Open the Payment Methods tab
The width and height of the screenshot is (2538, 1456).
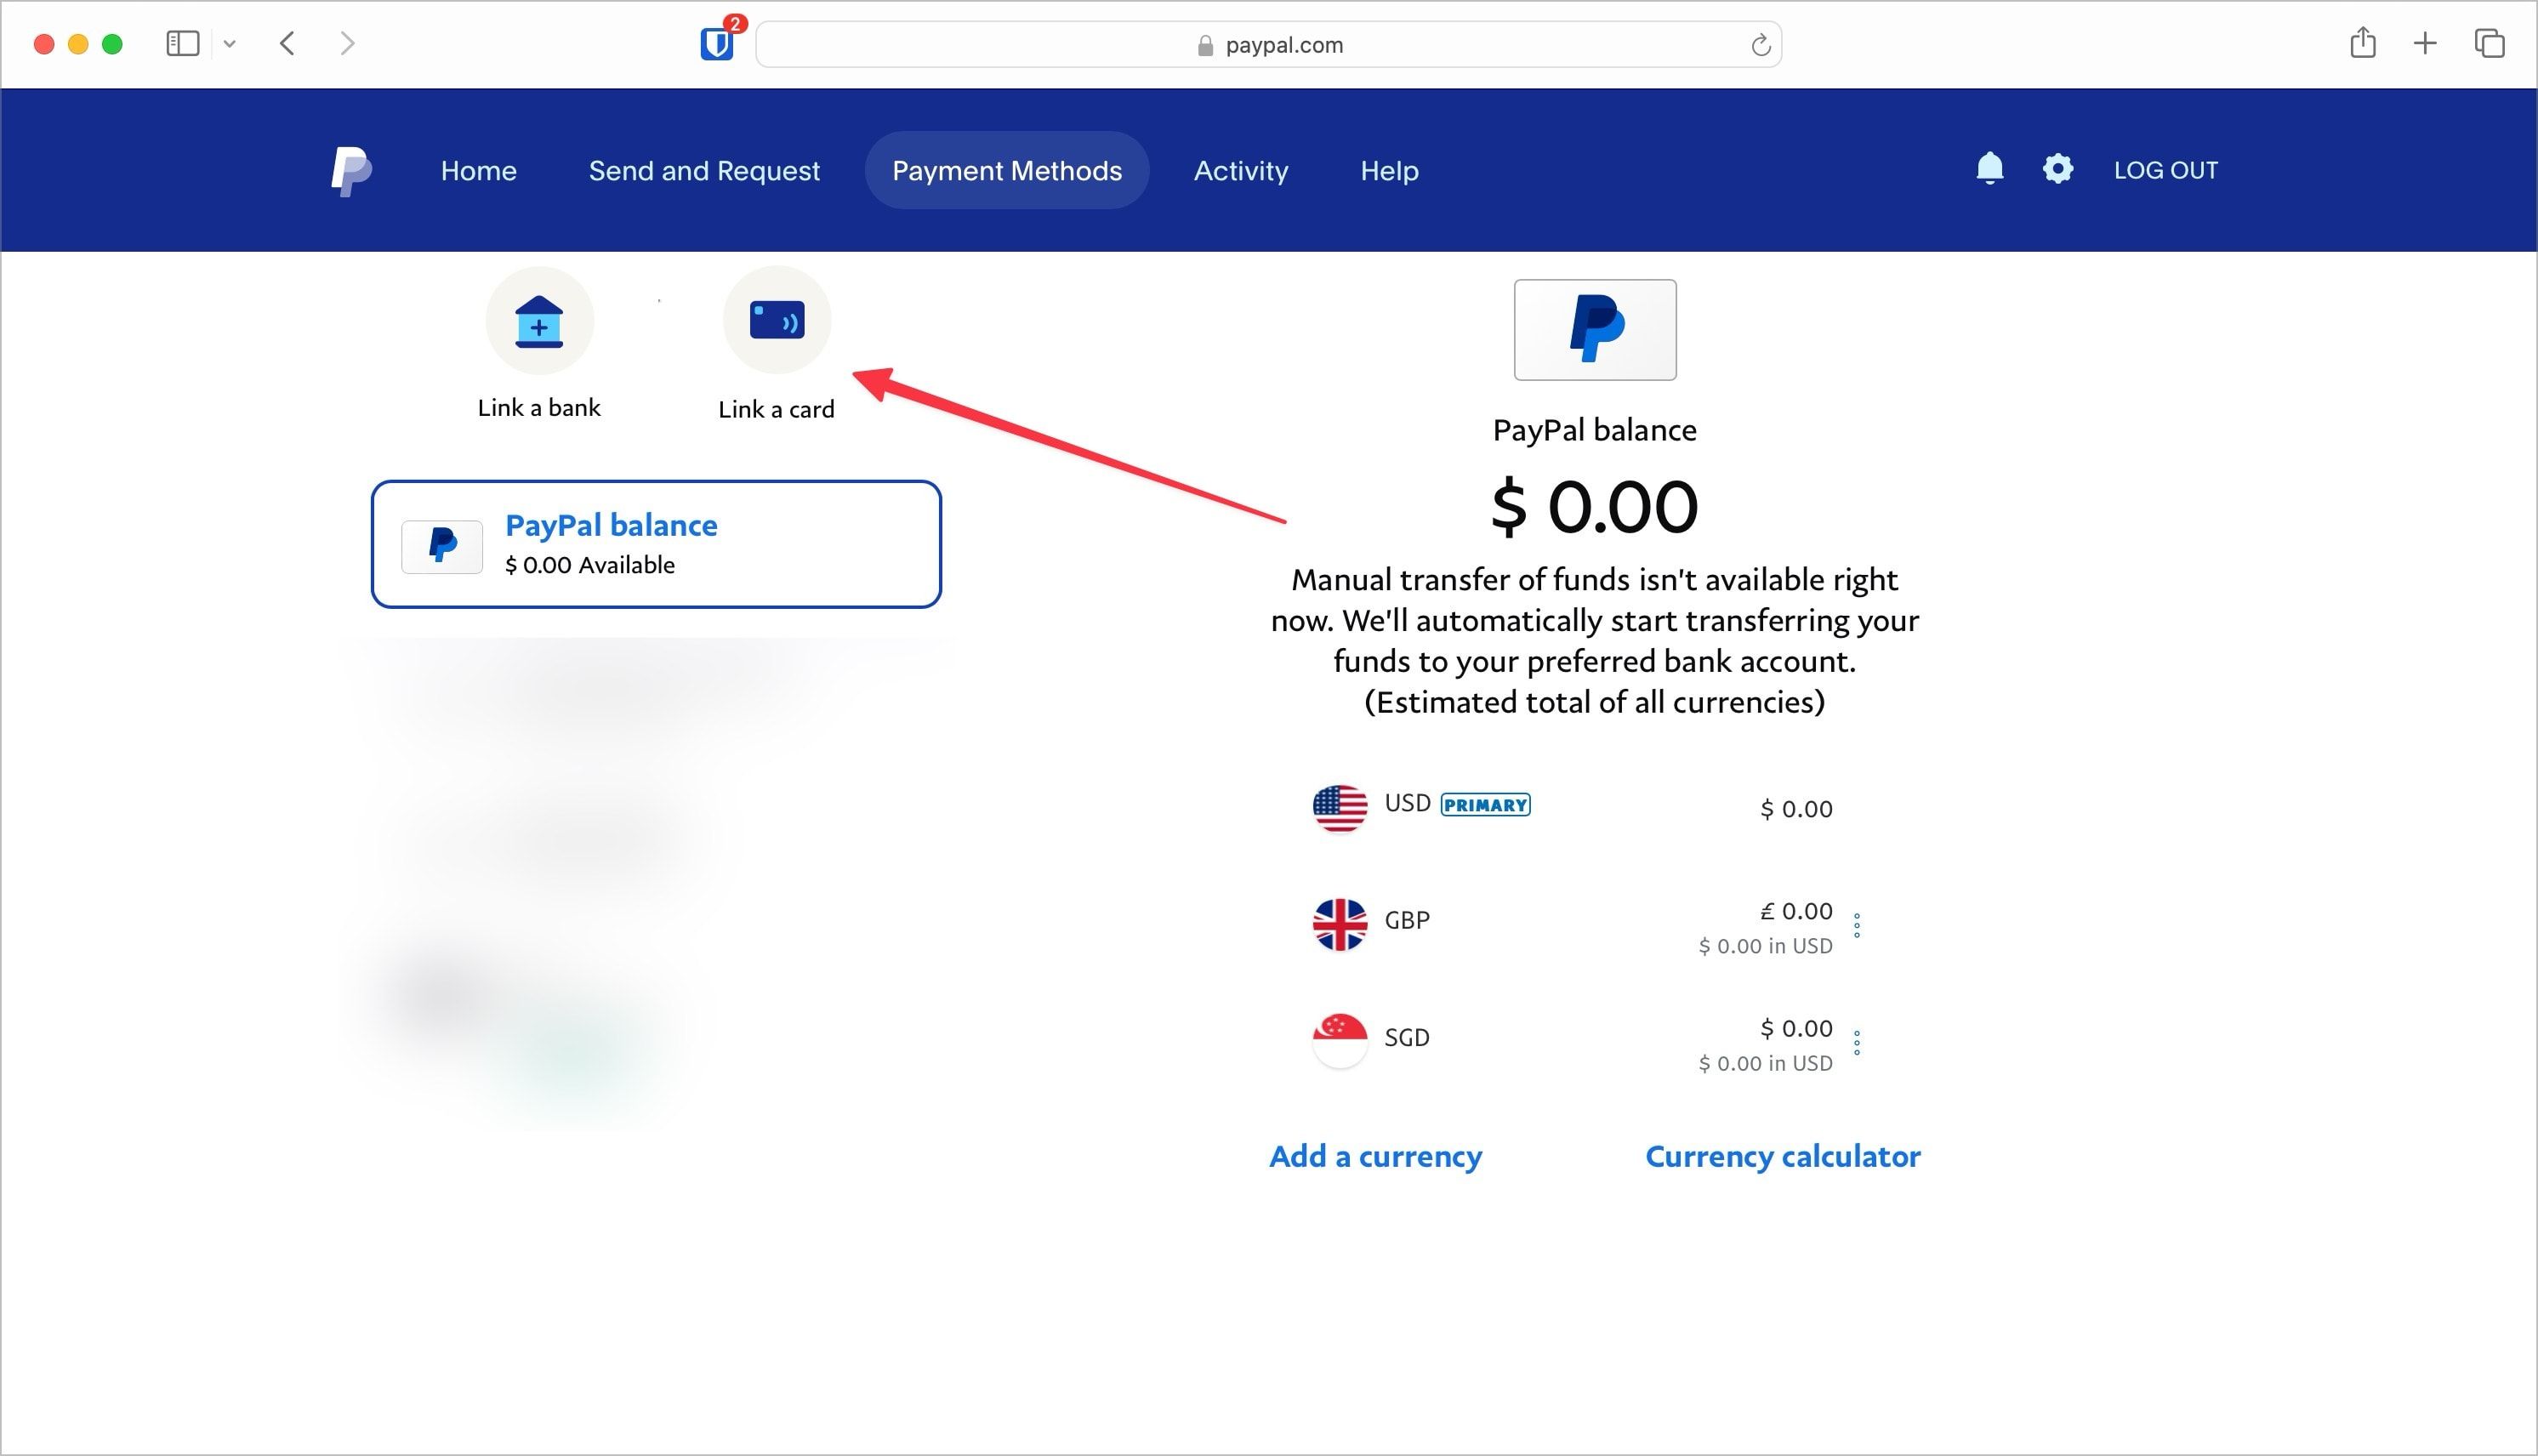(x=1008, y=169)
